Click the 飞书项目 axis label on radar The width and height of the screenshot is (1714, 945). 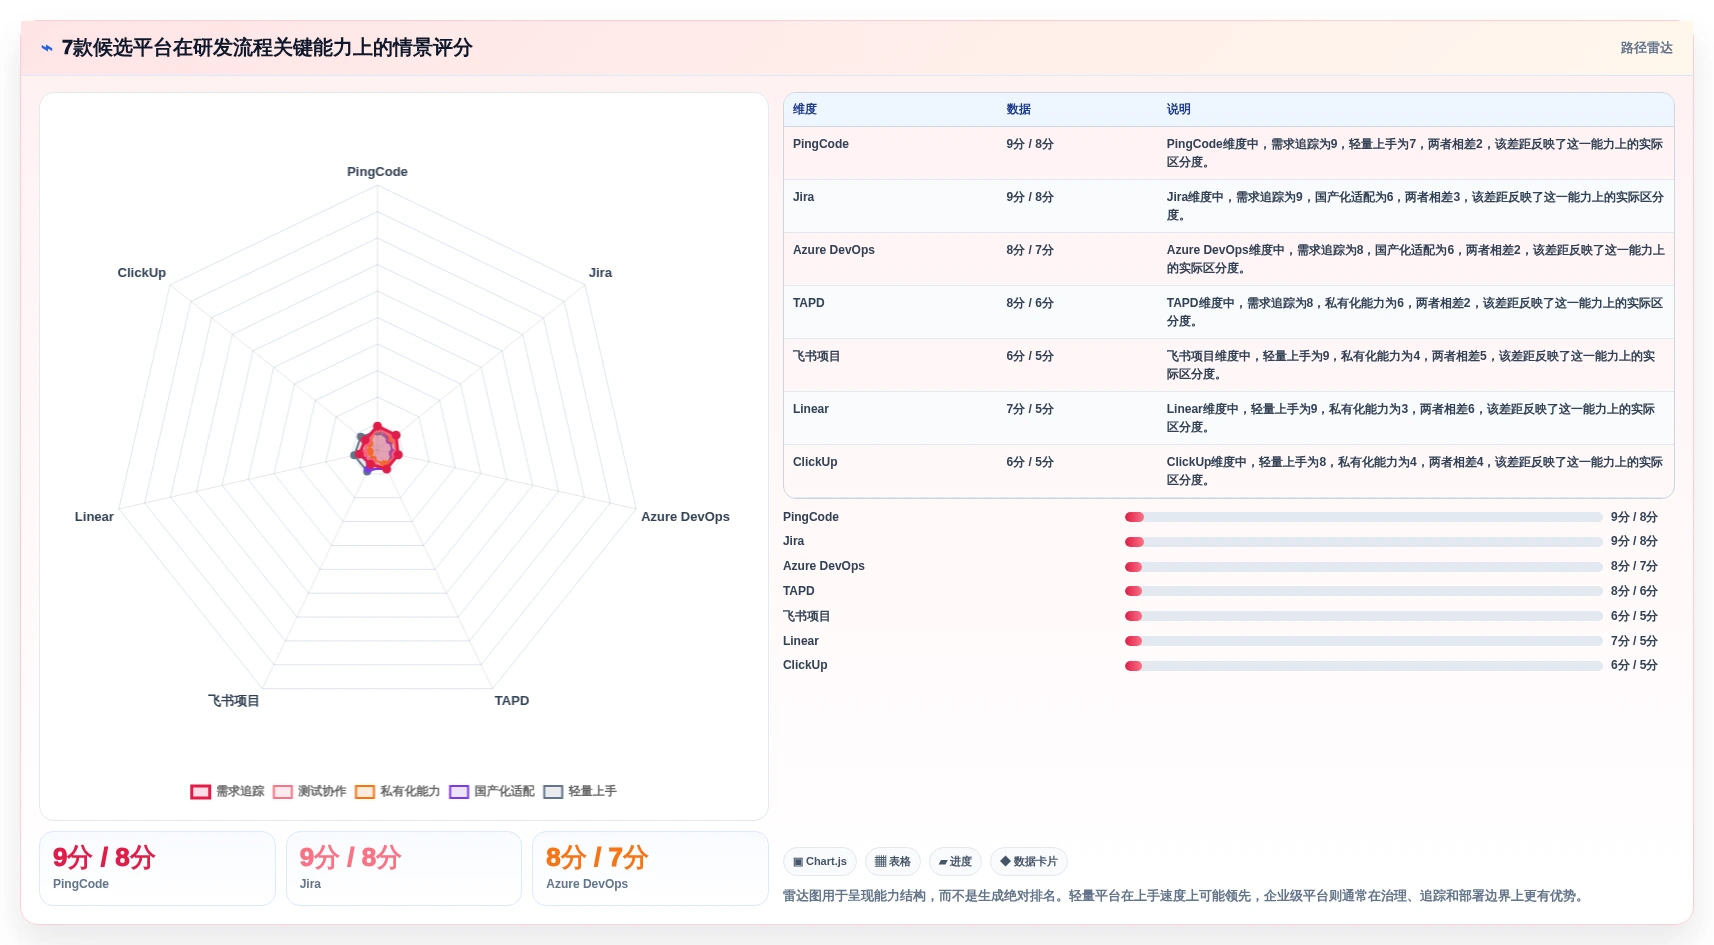[x=234, y=701]
